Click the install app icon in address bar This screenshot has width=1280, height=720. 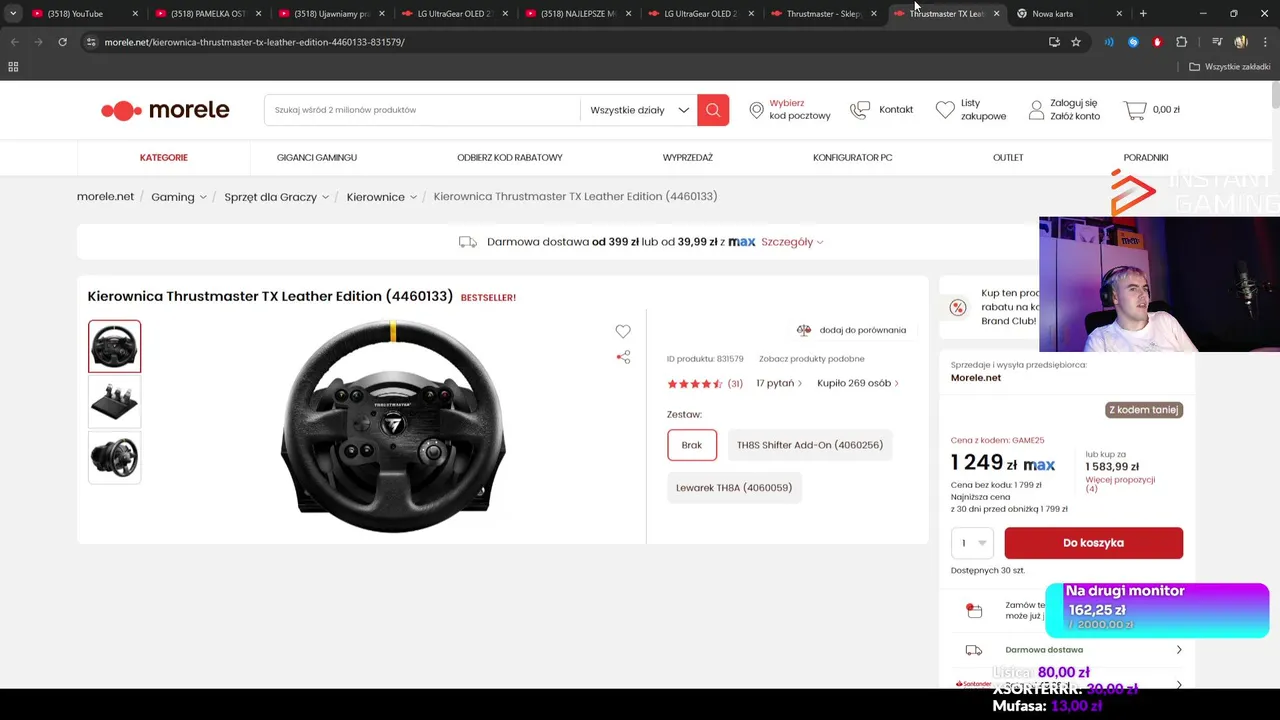click(1054, 42)
